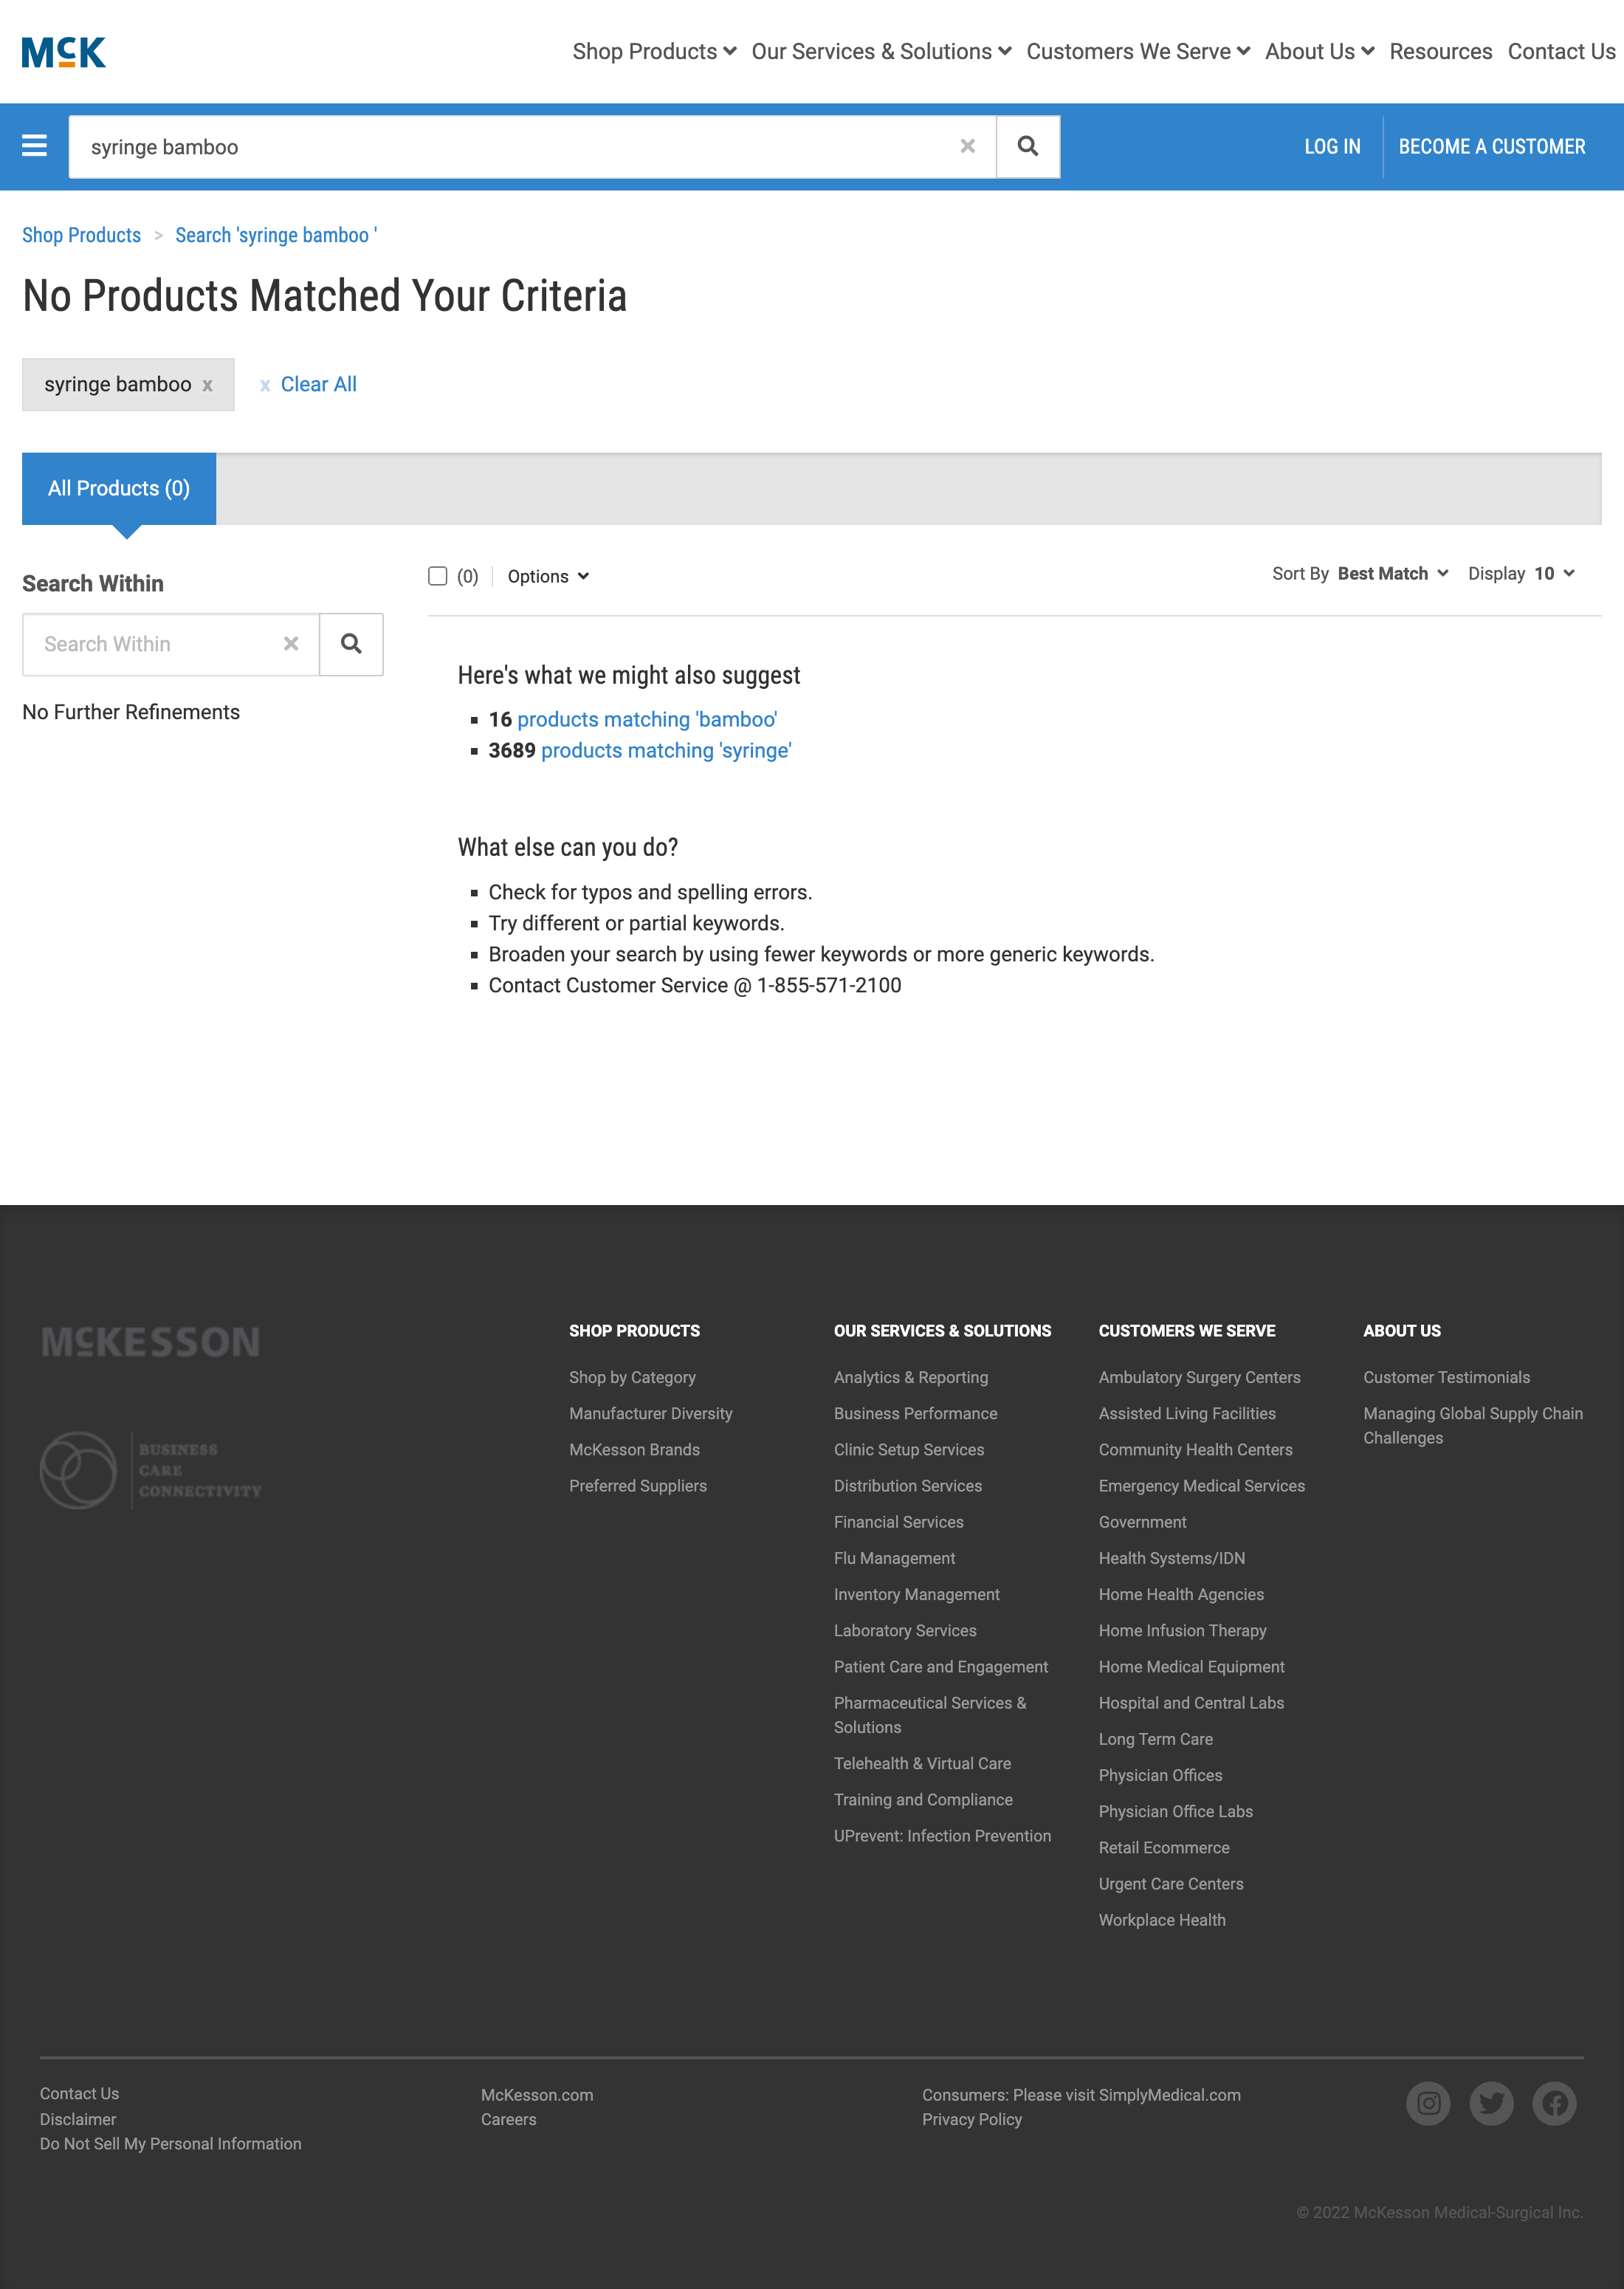The width and height of the screenshot is (1624, 2289).
Task: Click inside the Search Within input field
Action: [160, 644]
